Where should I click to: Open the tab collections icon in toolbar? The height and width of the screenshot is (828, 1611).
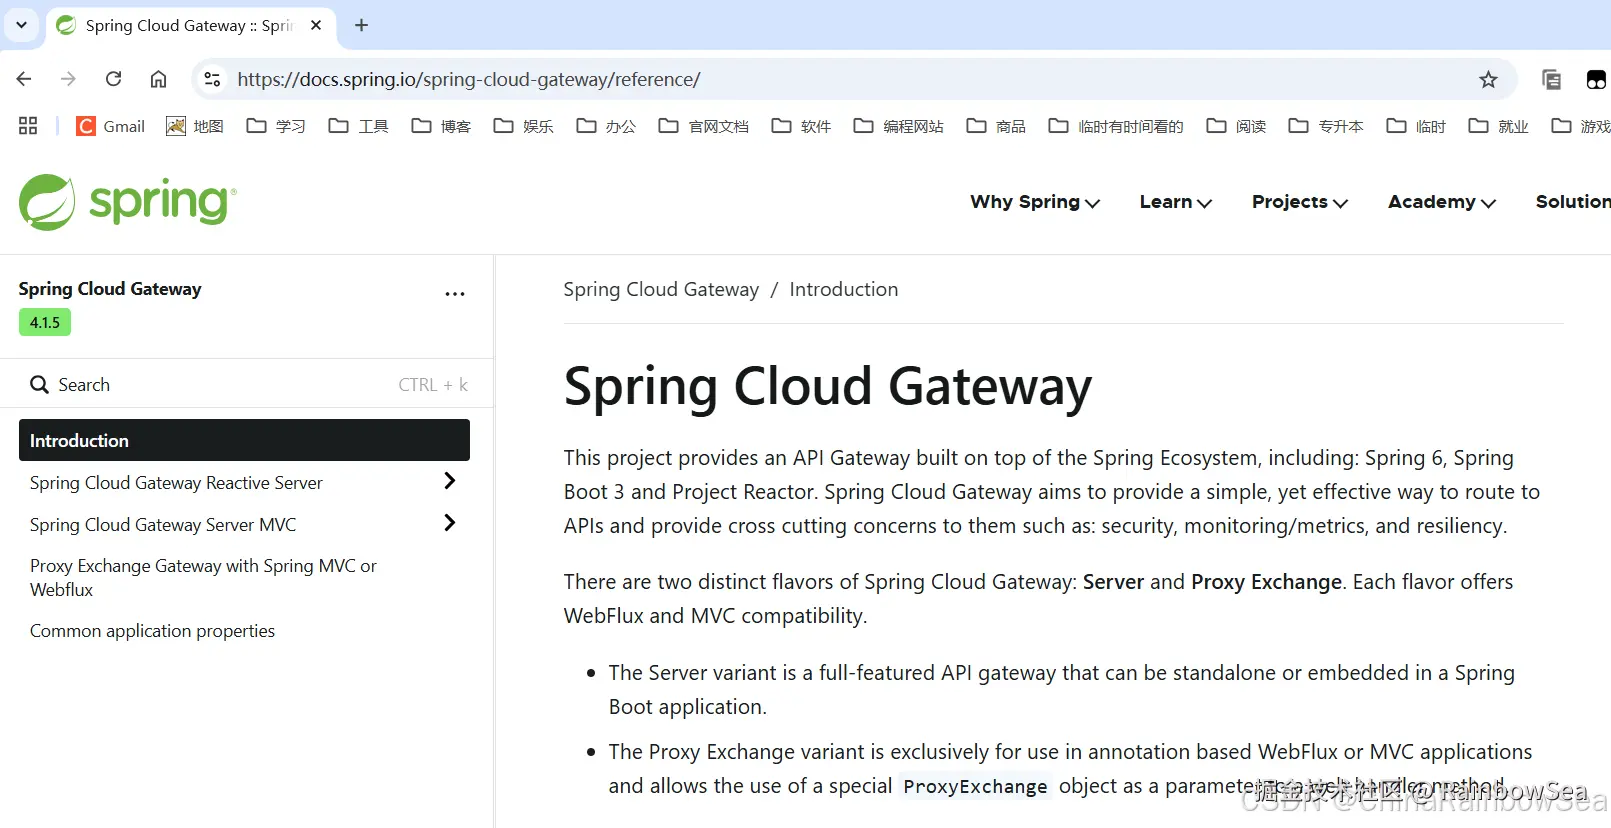(x=1551, y=79)
